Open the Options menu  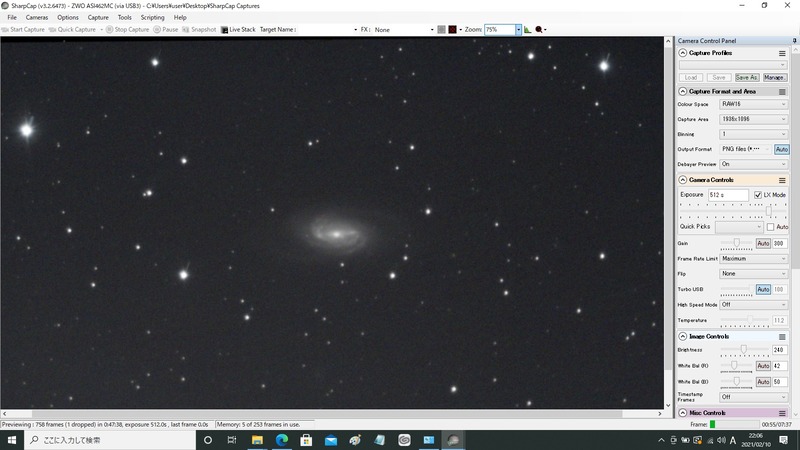coord(68,17)
